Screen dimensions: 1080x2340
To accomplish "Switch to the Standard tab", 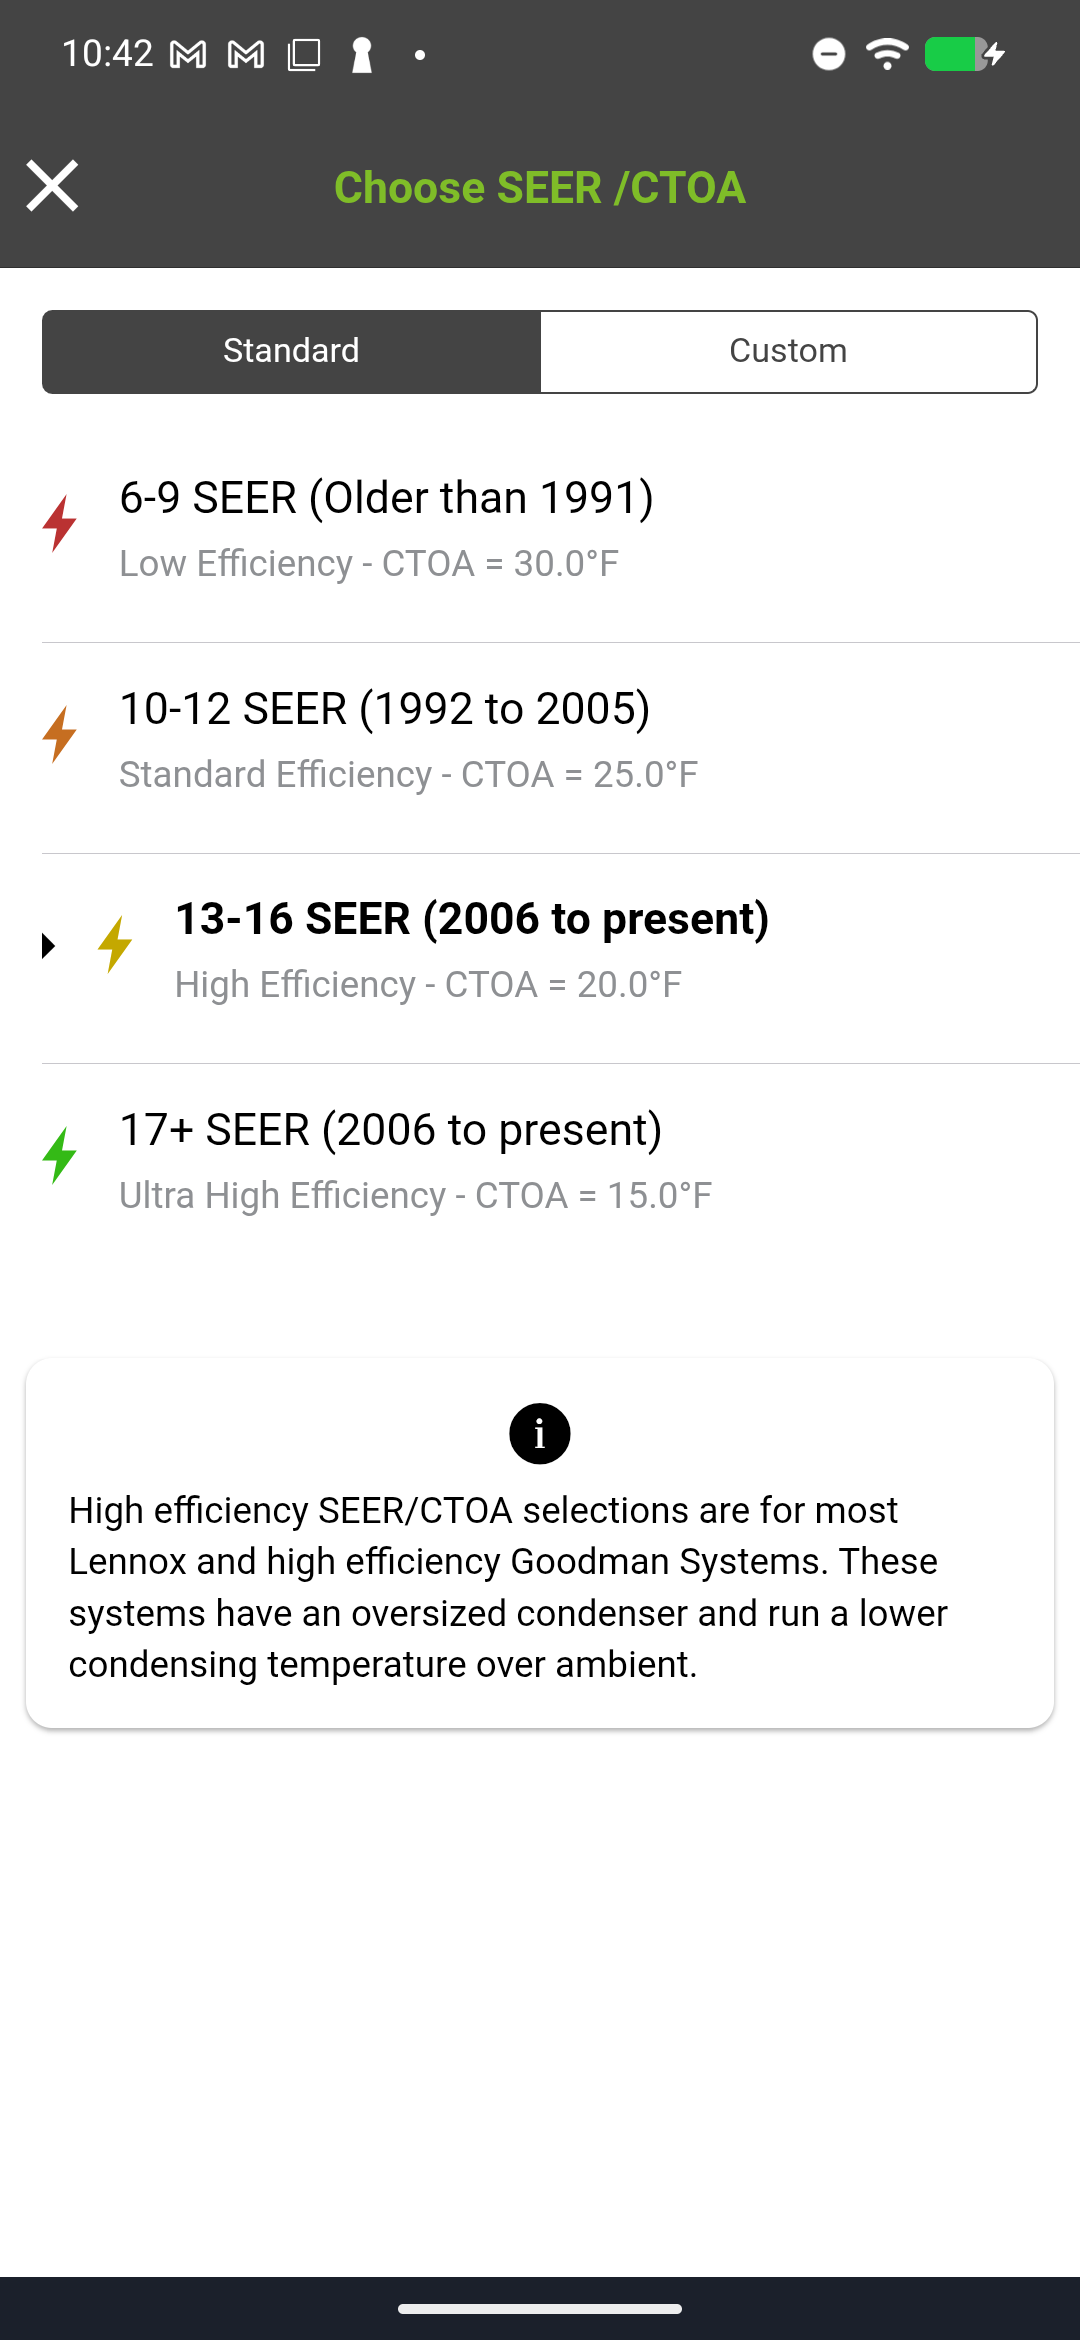I will click(x=291, y=351).
